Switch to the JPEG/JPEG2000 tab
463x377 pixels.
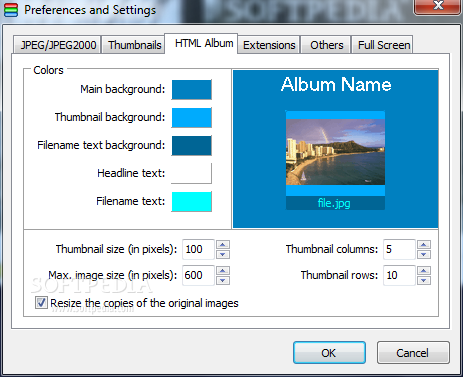(x=57, y=45)
